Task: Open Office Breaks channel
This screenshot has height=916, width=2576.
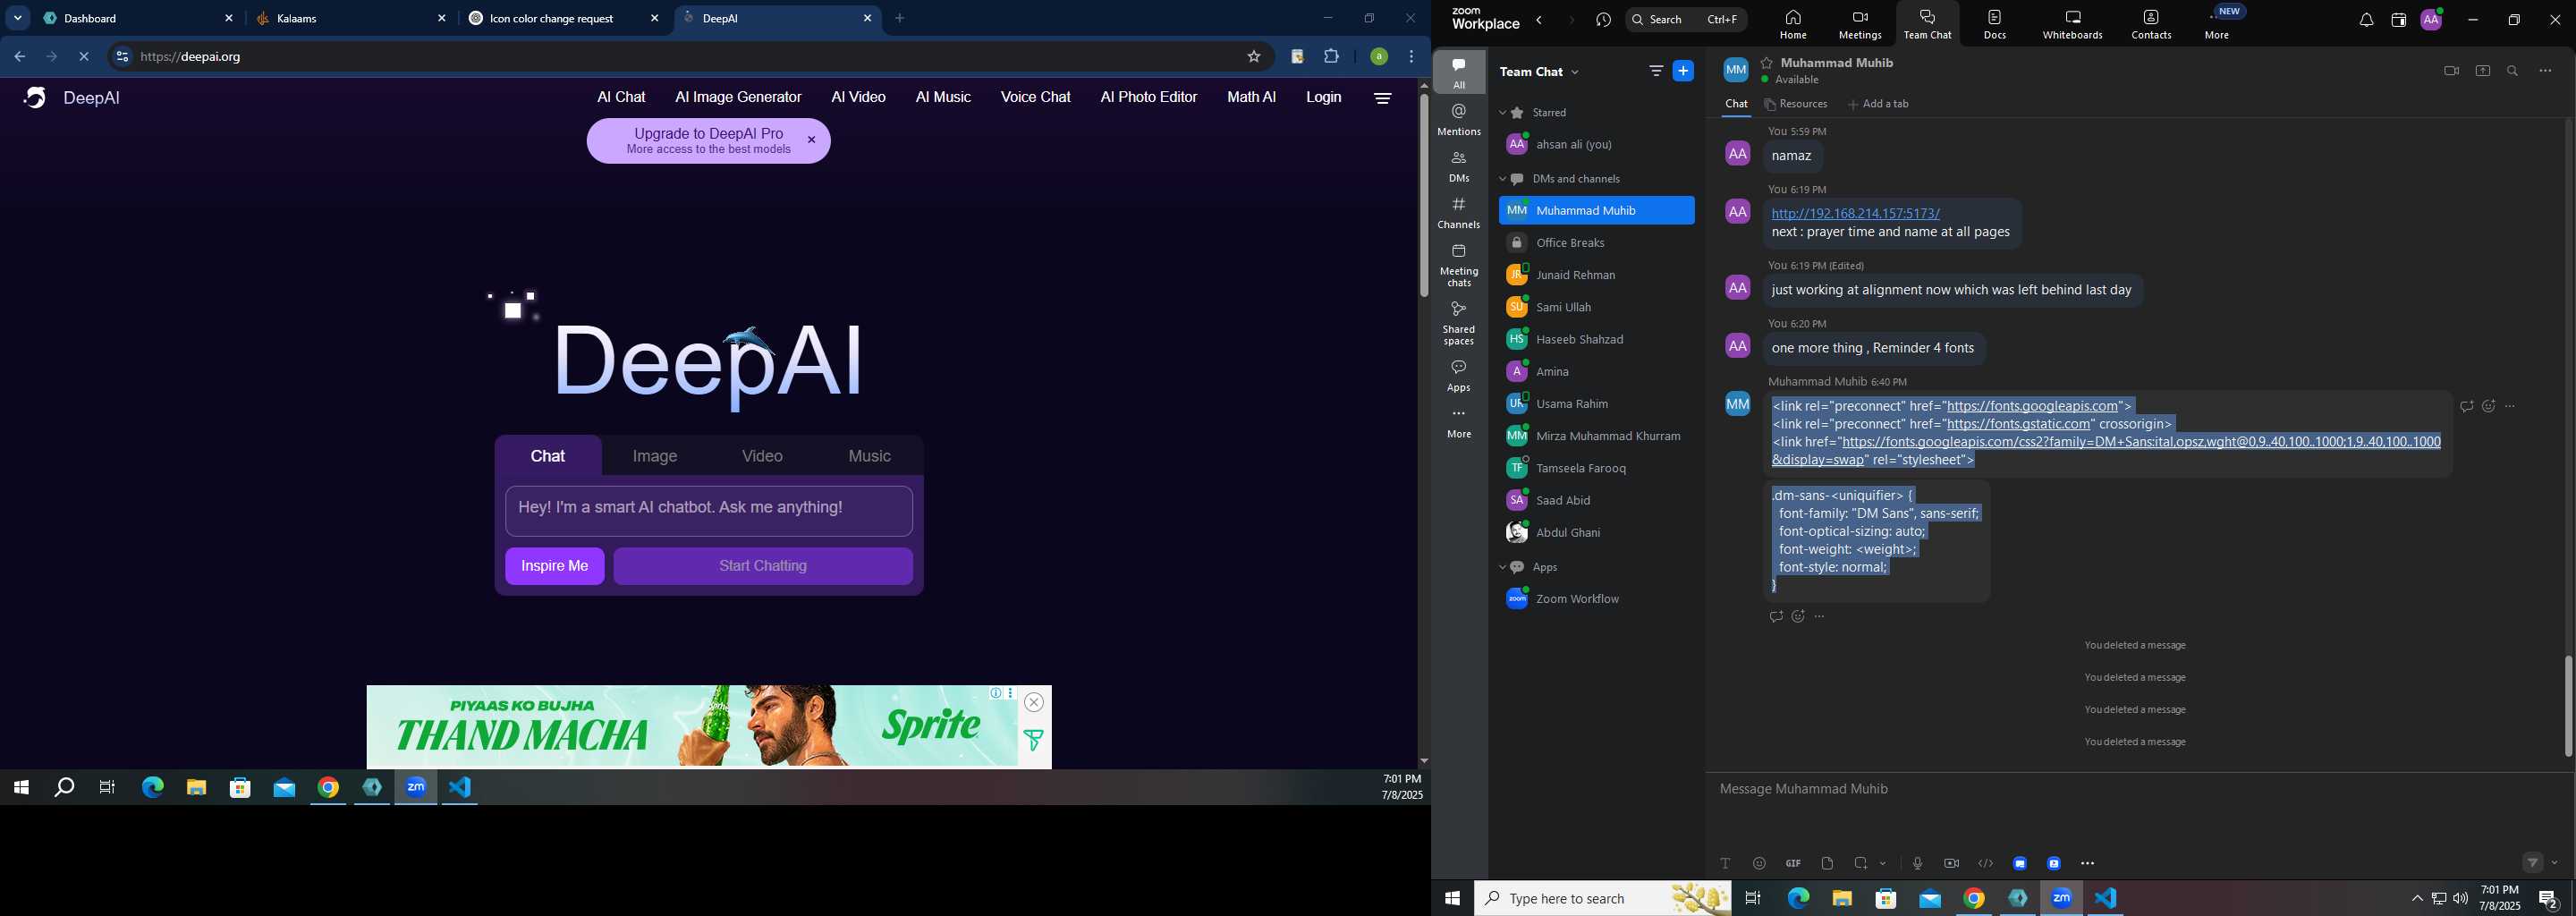Action: pos(1597,243)
